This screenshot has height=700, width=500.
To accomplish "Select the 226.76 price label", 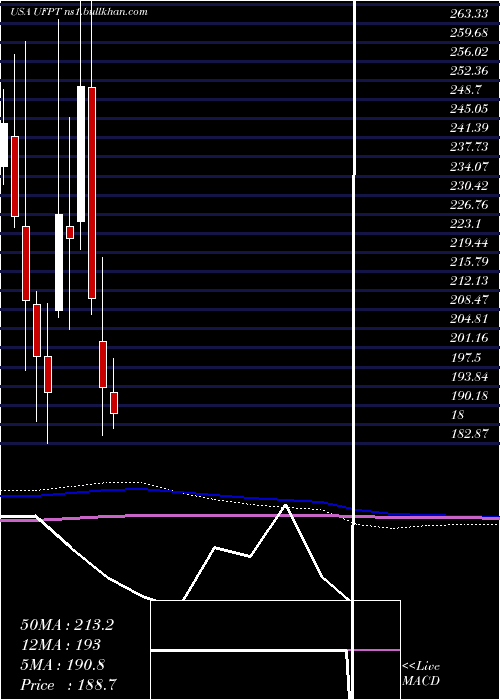I will (x=469, y=204).
